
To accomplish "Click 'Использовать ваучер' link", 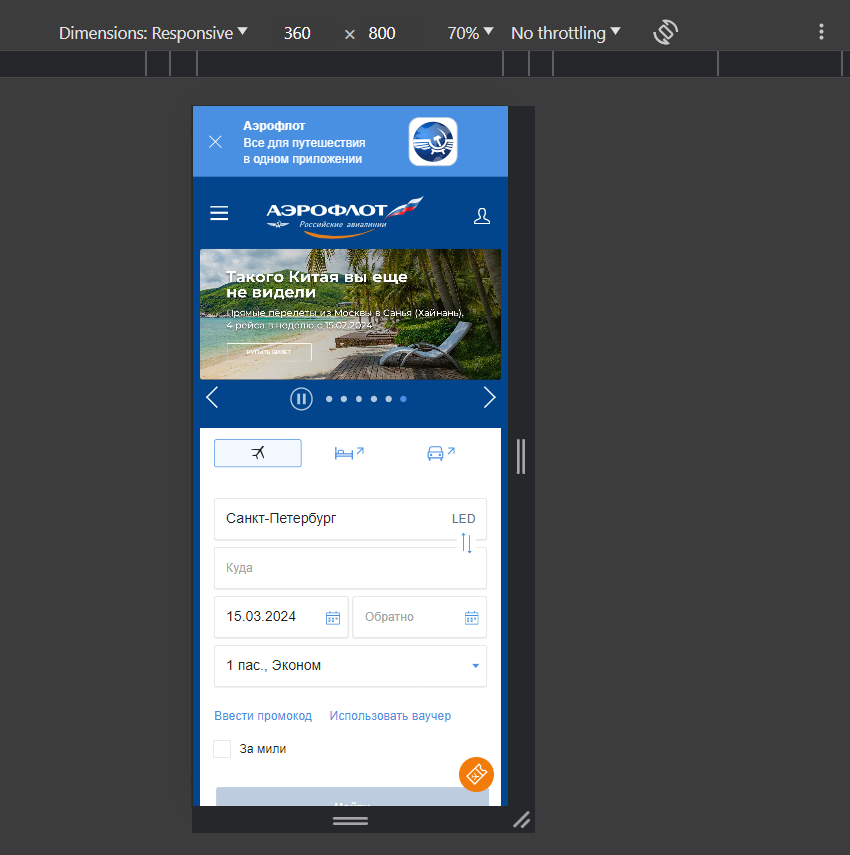I will coord(390,715).
